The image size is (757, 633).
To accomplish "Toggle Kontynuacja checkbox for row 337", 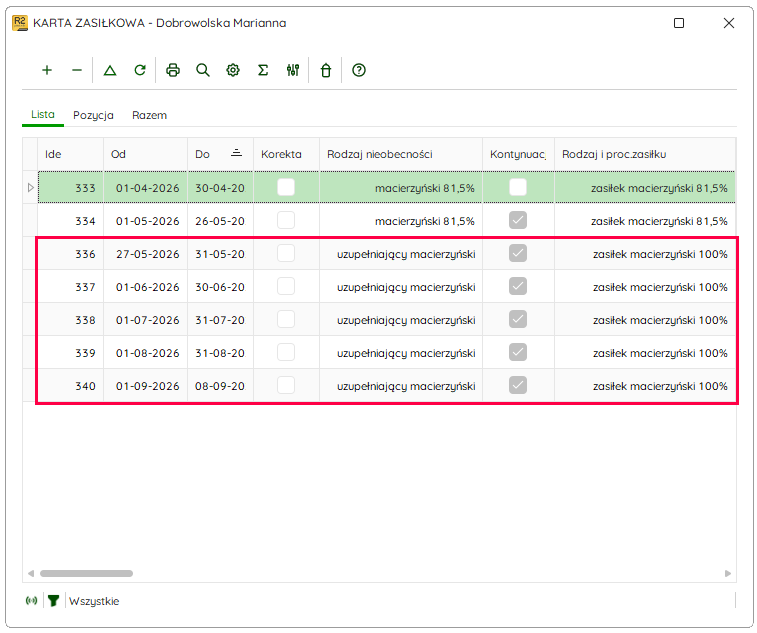I will 518,286.
